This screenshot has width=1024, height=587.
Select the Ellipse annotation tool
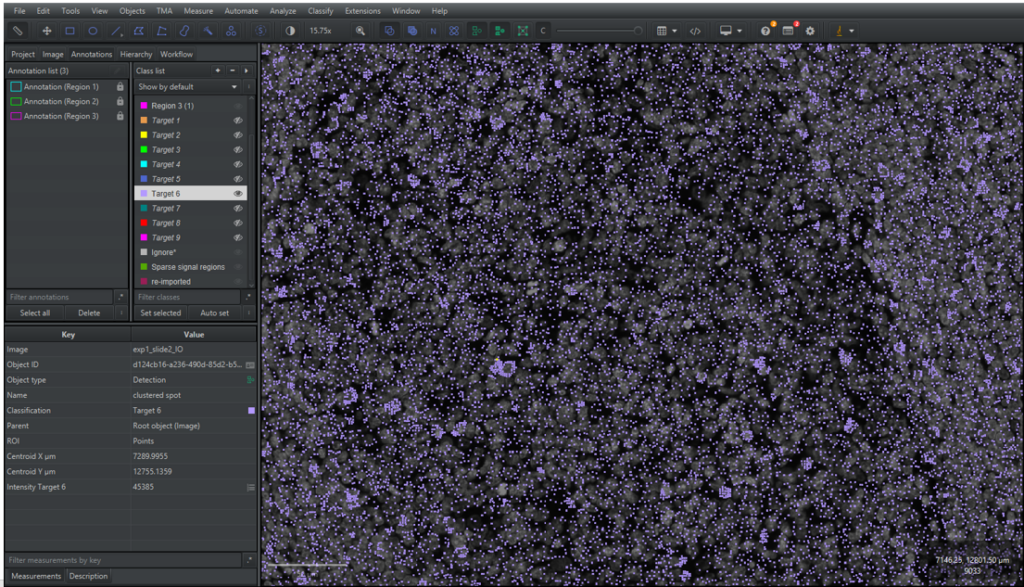tap(93, 31)
